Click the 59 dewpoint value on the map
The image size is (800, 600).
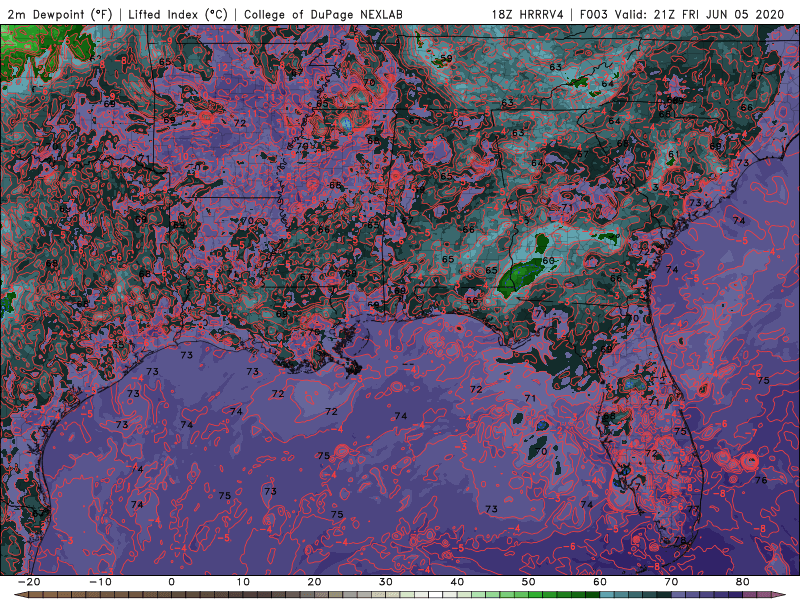coord(446,58)
